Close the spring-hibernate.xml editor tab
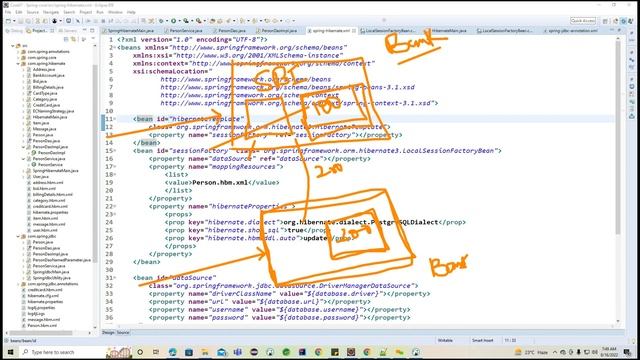This screenshot has height=360, width=640. click(354, 31)
